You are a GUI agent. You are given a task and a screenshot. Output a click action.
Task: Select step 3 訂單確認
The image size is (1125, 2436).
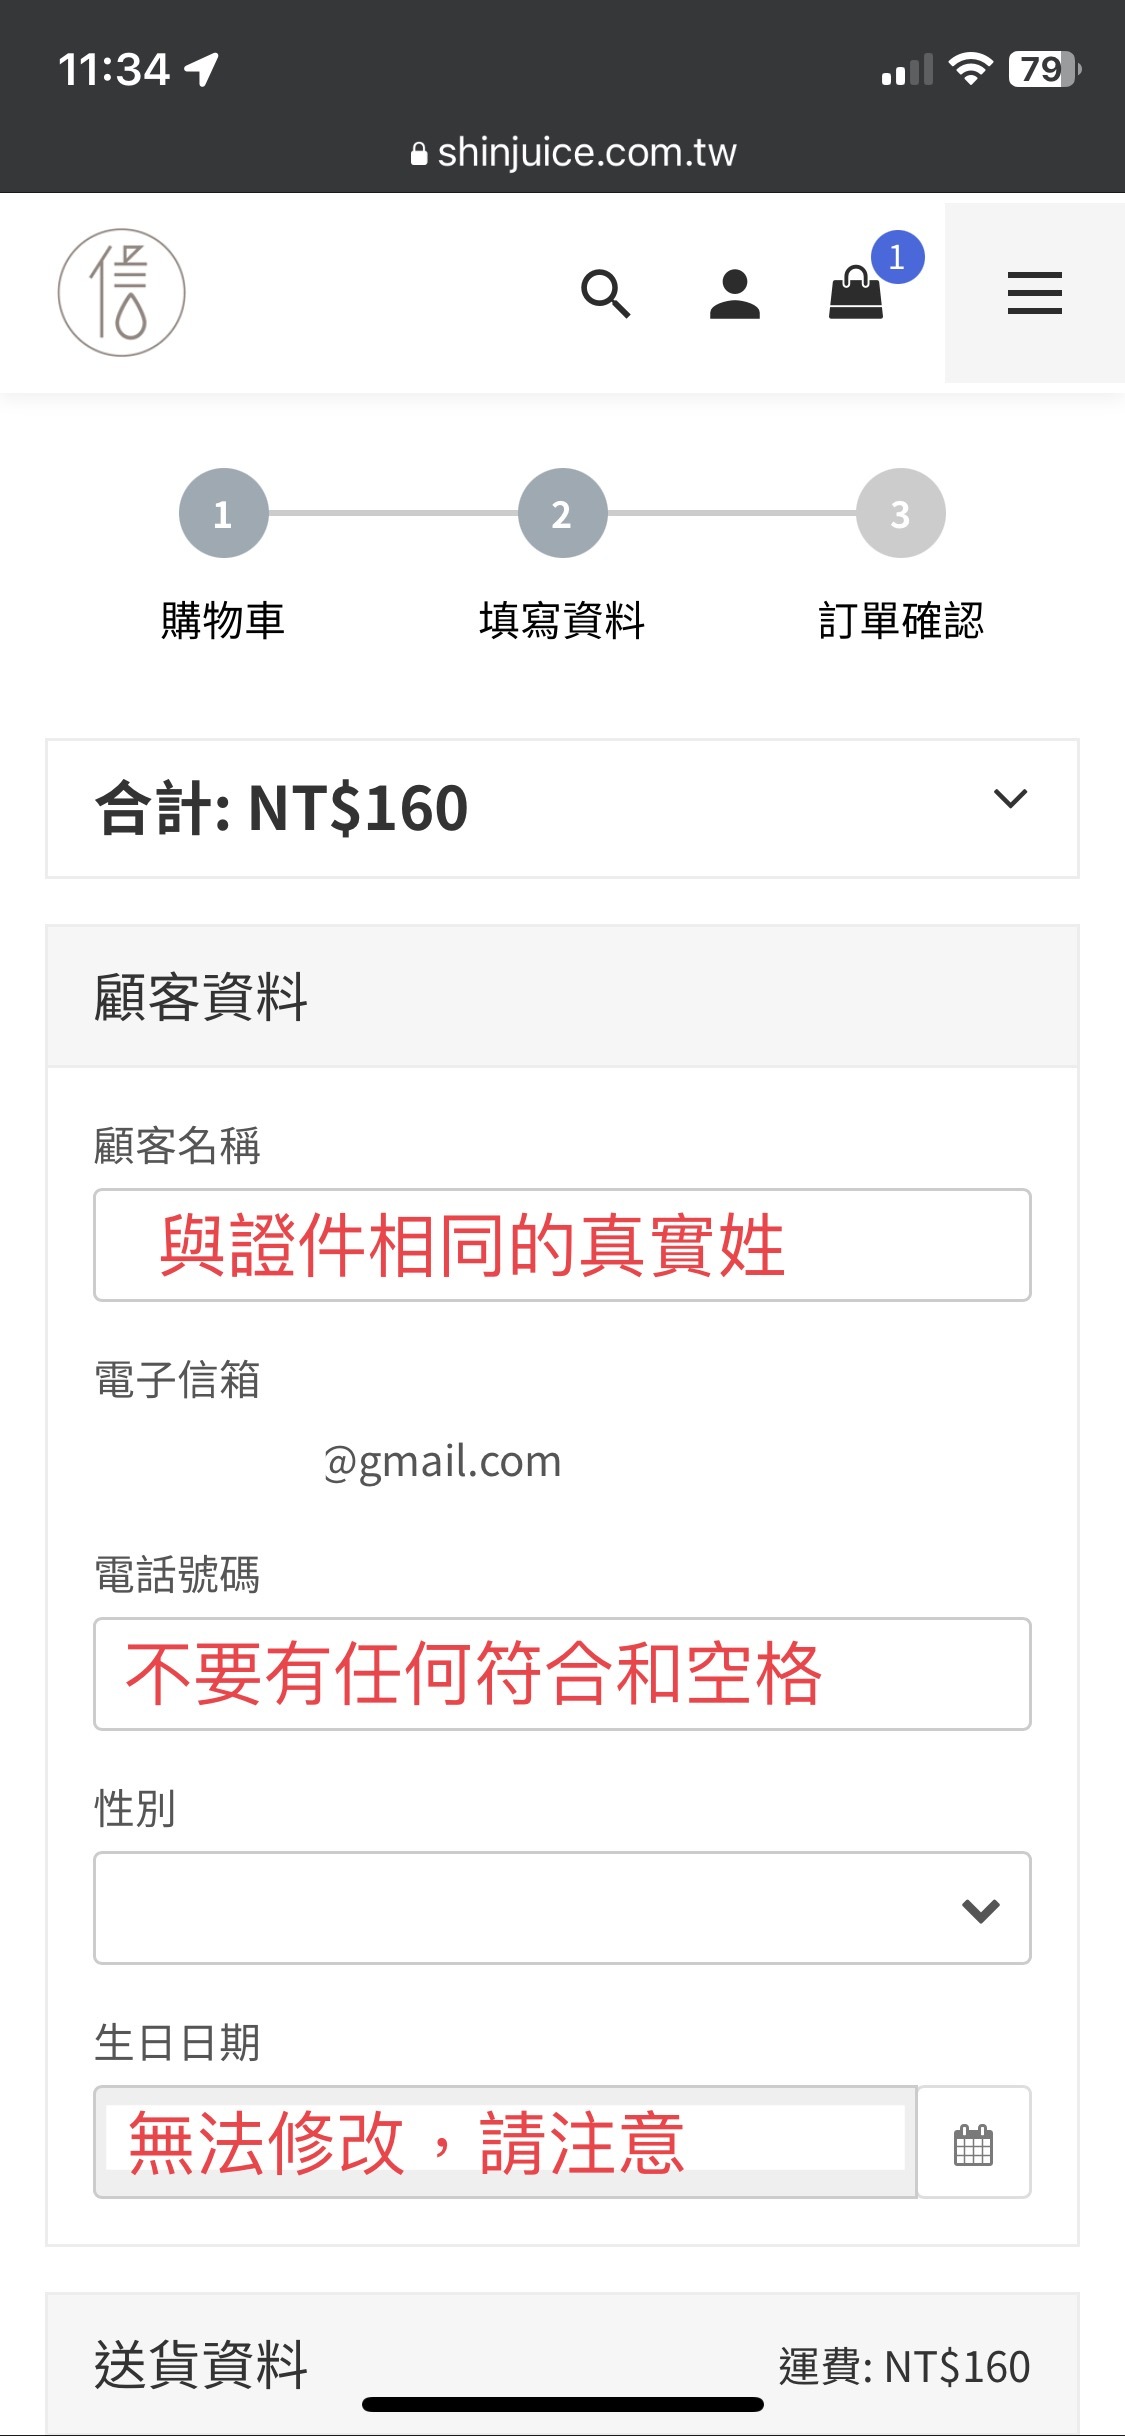coord(900,513)
